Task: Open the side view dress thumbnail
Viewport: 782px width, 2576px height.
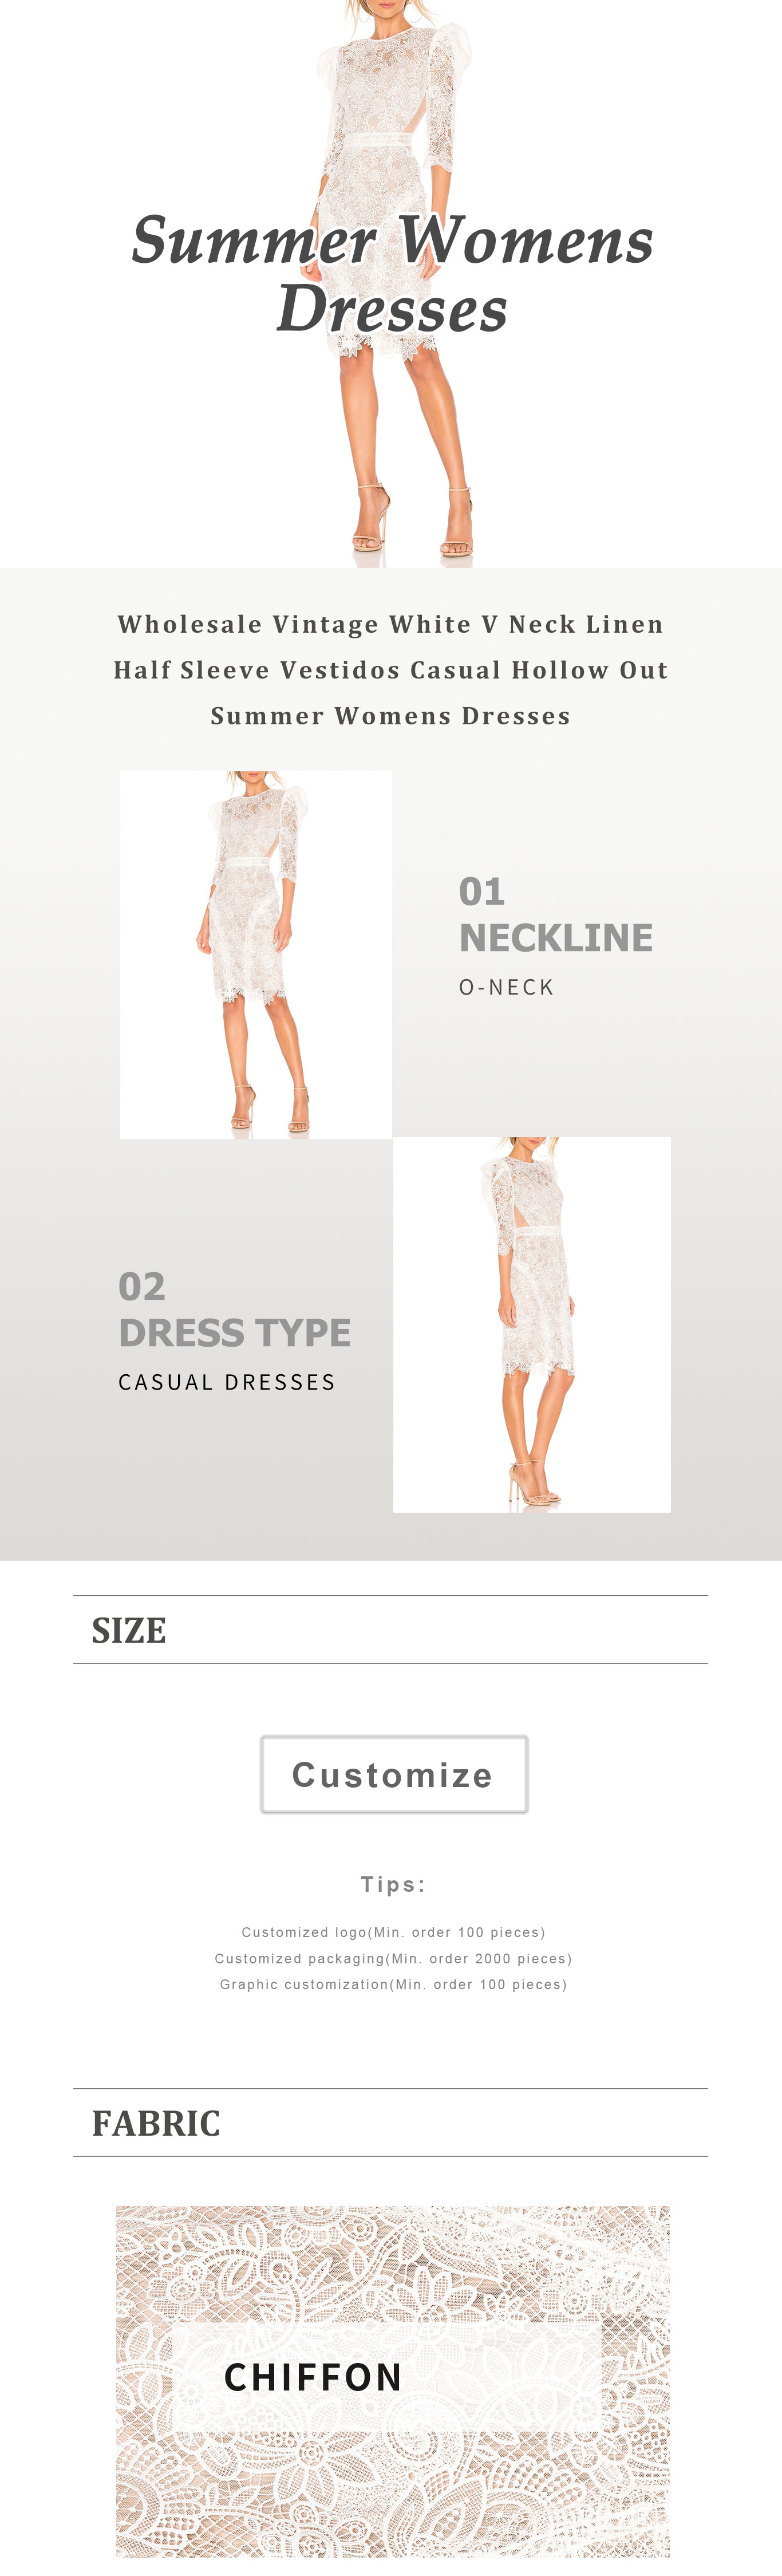Action: pos(532,1324)
